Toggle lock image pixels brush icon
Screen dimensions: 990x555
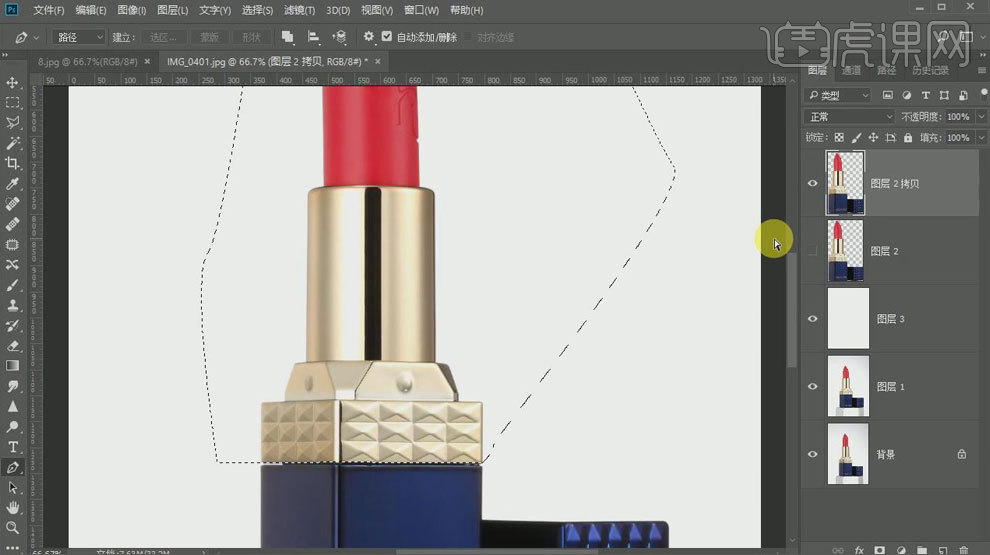[x=856, y=137]
